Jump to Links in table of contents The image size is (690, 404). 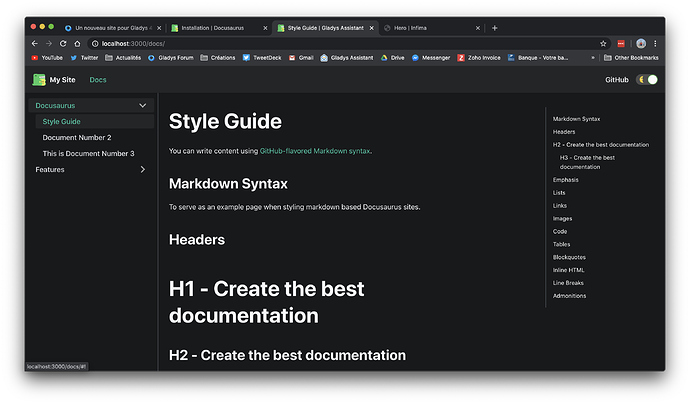pyautogui.click(x=560, y=206)
